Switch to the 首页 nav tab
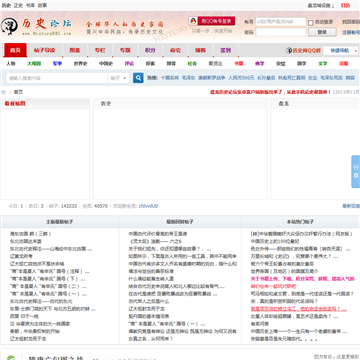The height and width of the screenshot is (360, 360). [x=15, y=50]
